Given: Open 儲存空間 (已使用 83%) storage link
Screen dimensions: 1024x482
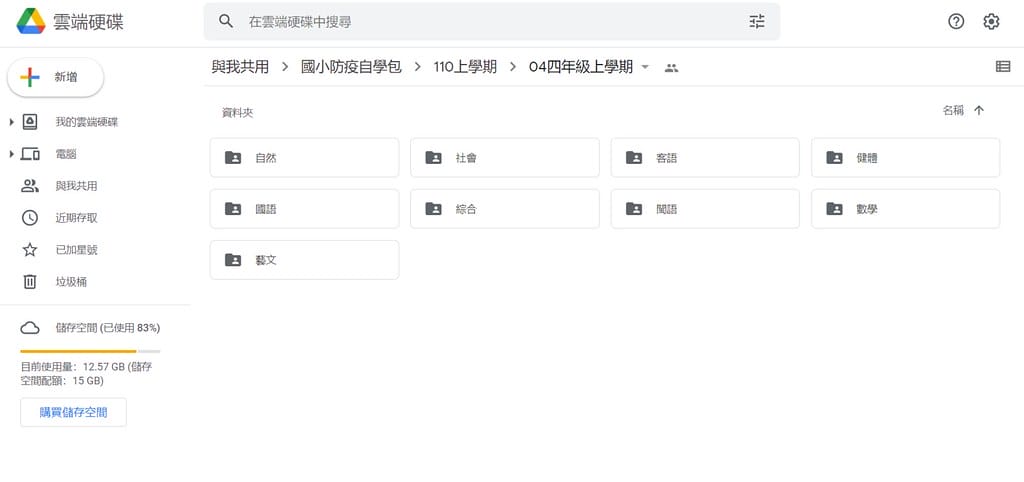Looking at the screenshot, I should (108, 328).
